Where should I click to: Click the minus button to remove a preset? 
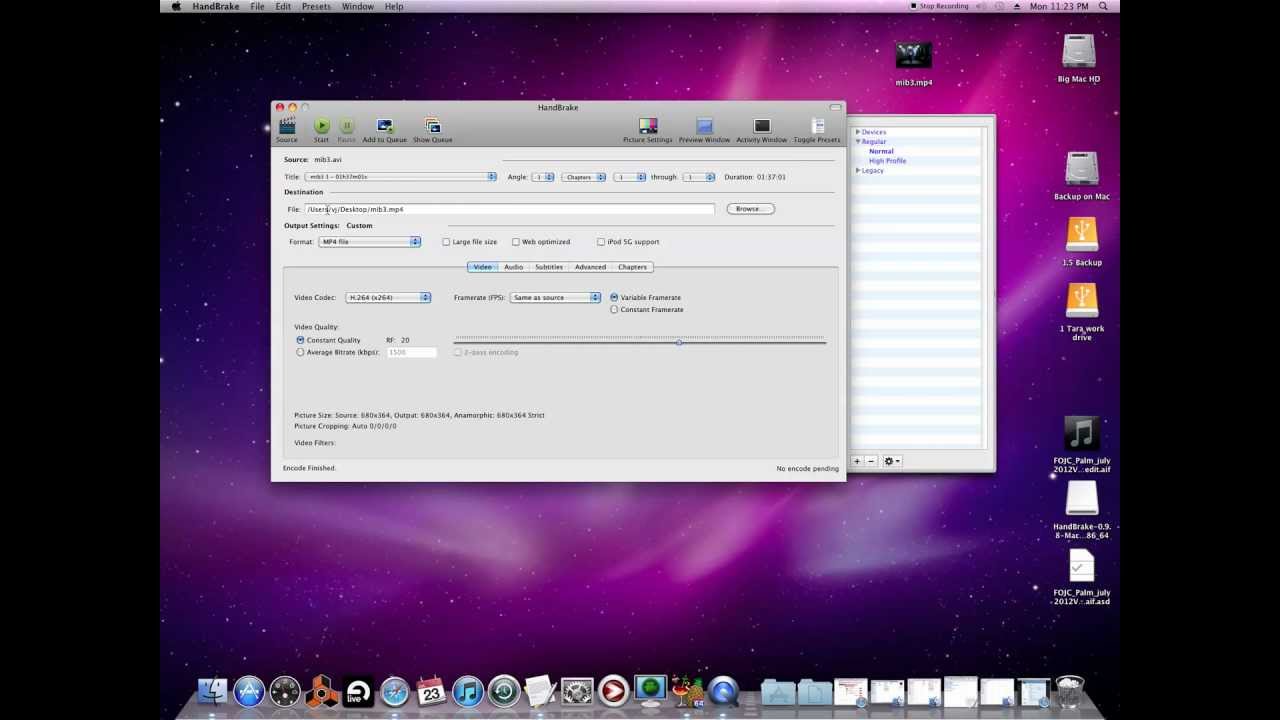click(871, 461)
